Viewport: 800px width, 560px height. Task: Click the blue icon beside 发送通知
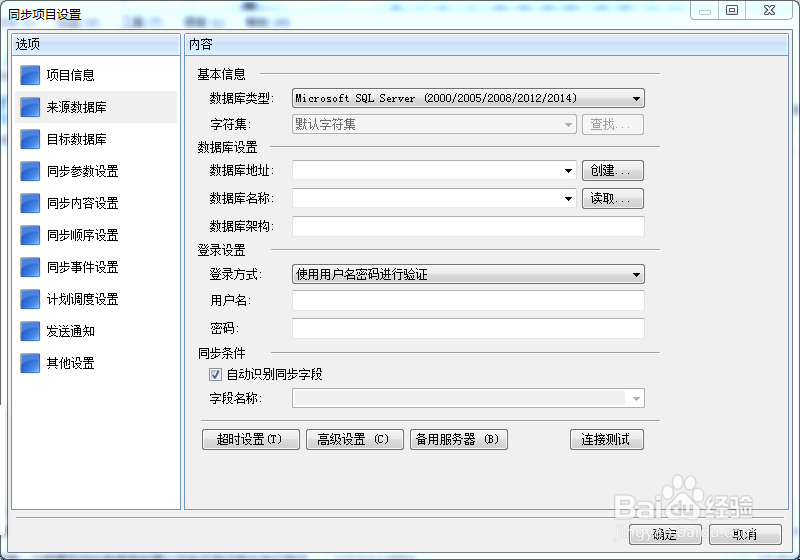30,331
